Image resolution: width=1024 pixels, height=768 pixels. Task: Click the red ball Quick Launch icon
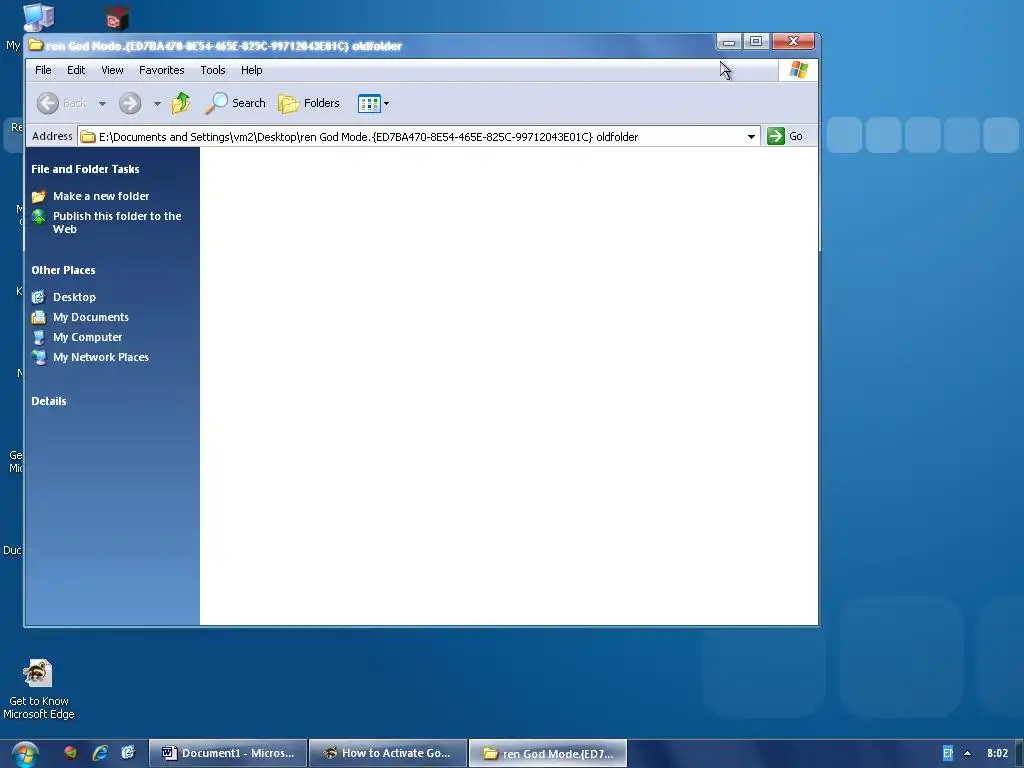tap(70, 752)
